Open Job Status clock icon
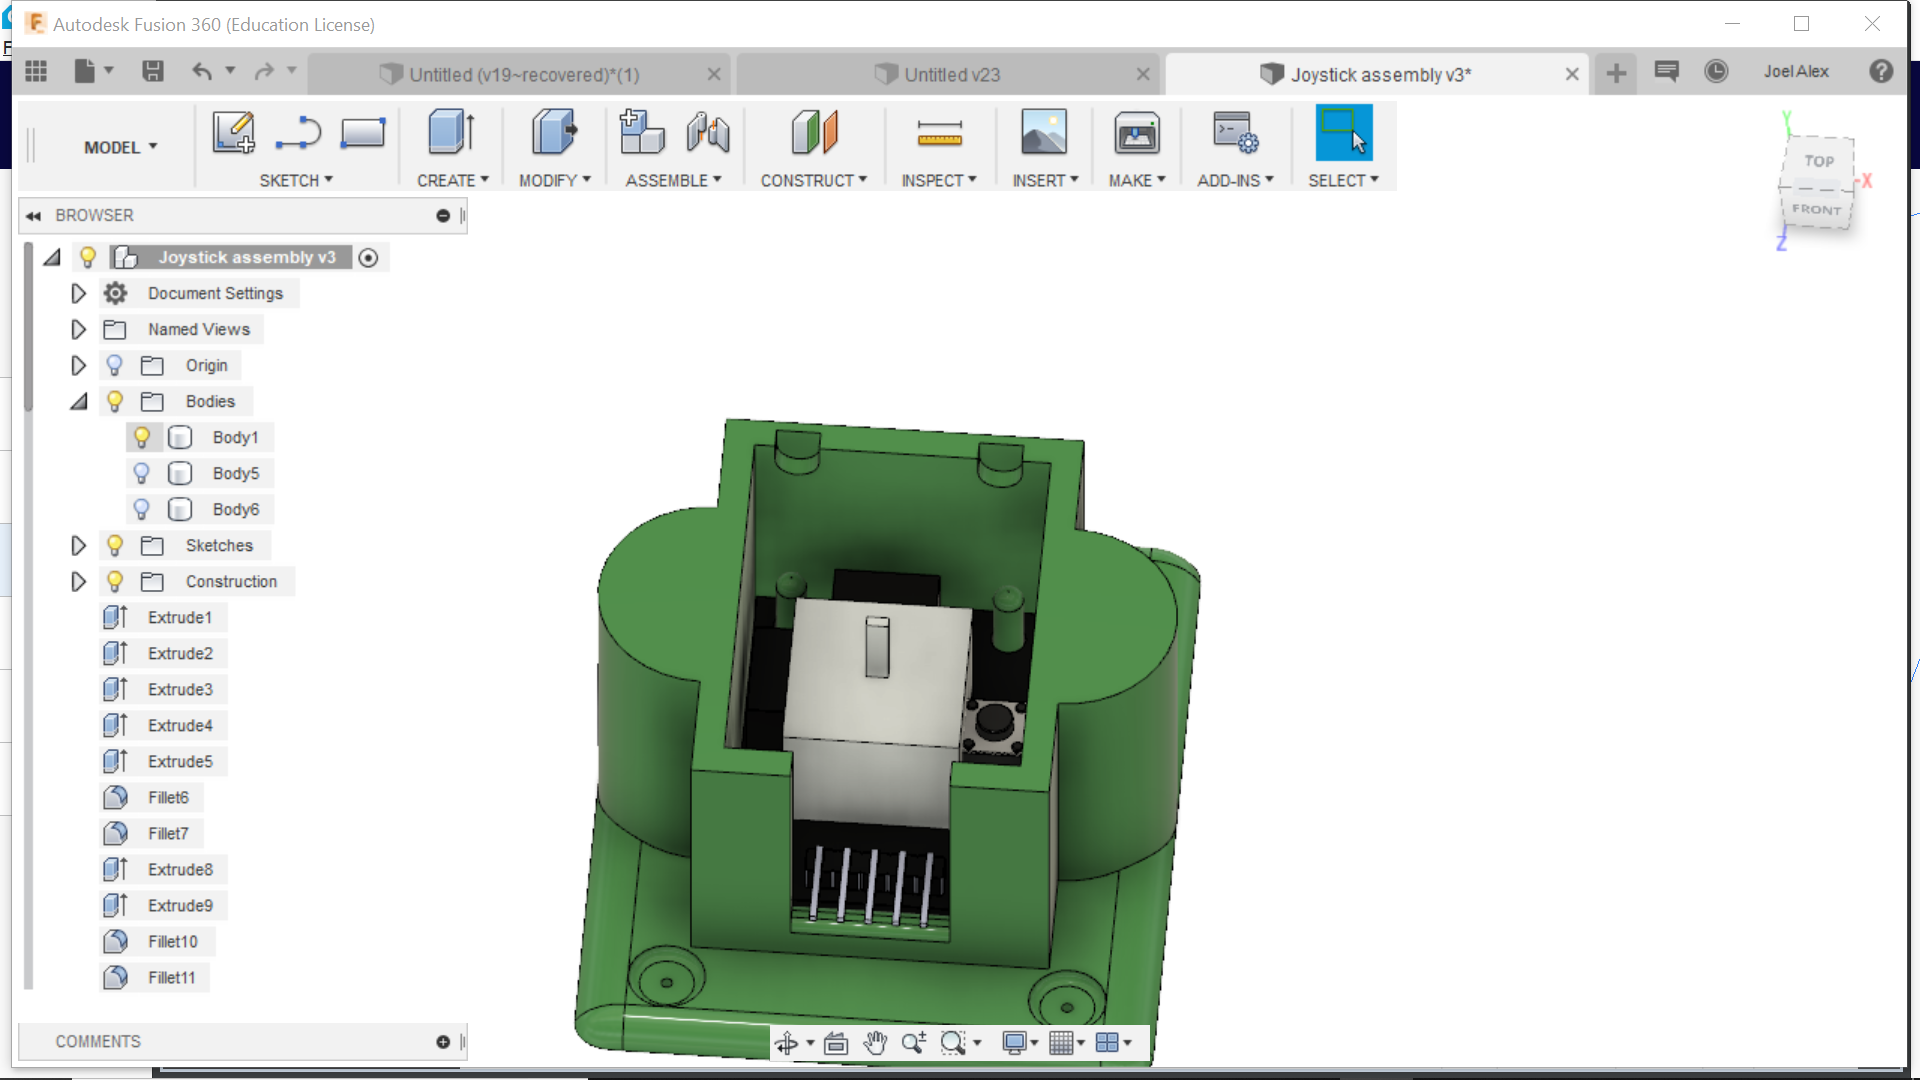This screenshot has height=1080, width=1920. click(1716, 71)
